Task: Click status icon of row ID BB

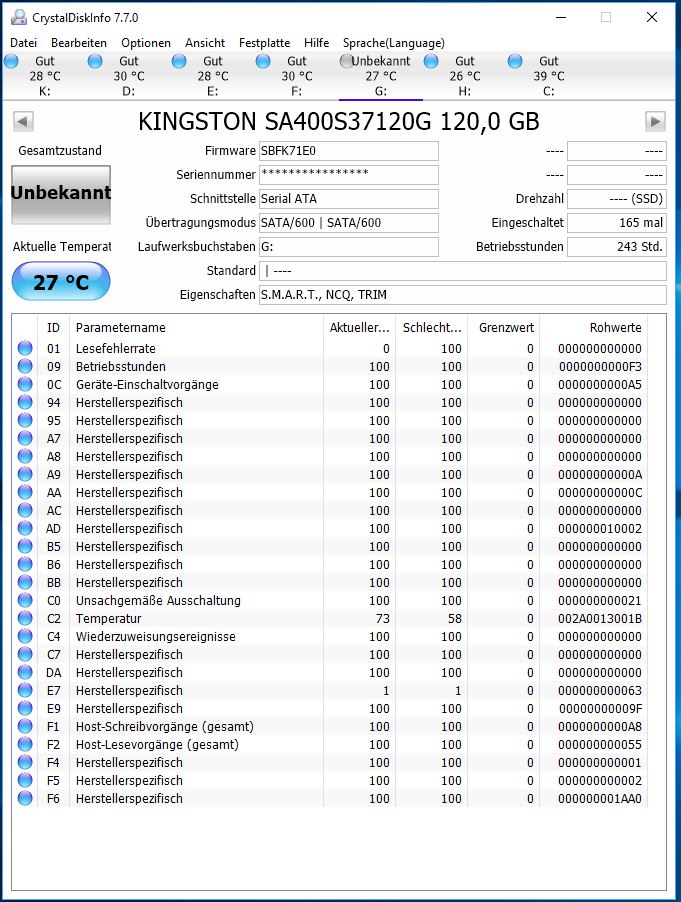Action: click(25, 582)
